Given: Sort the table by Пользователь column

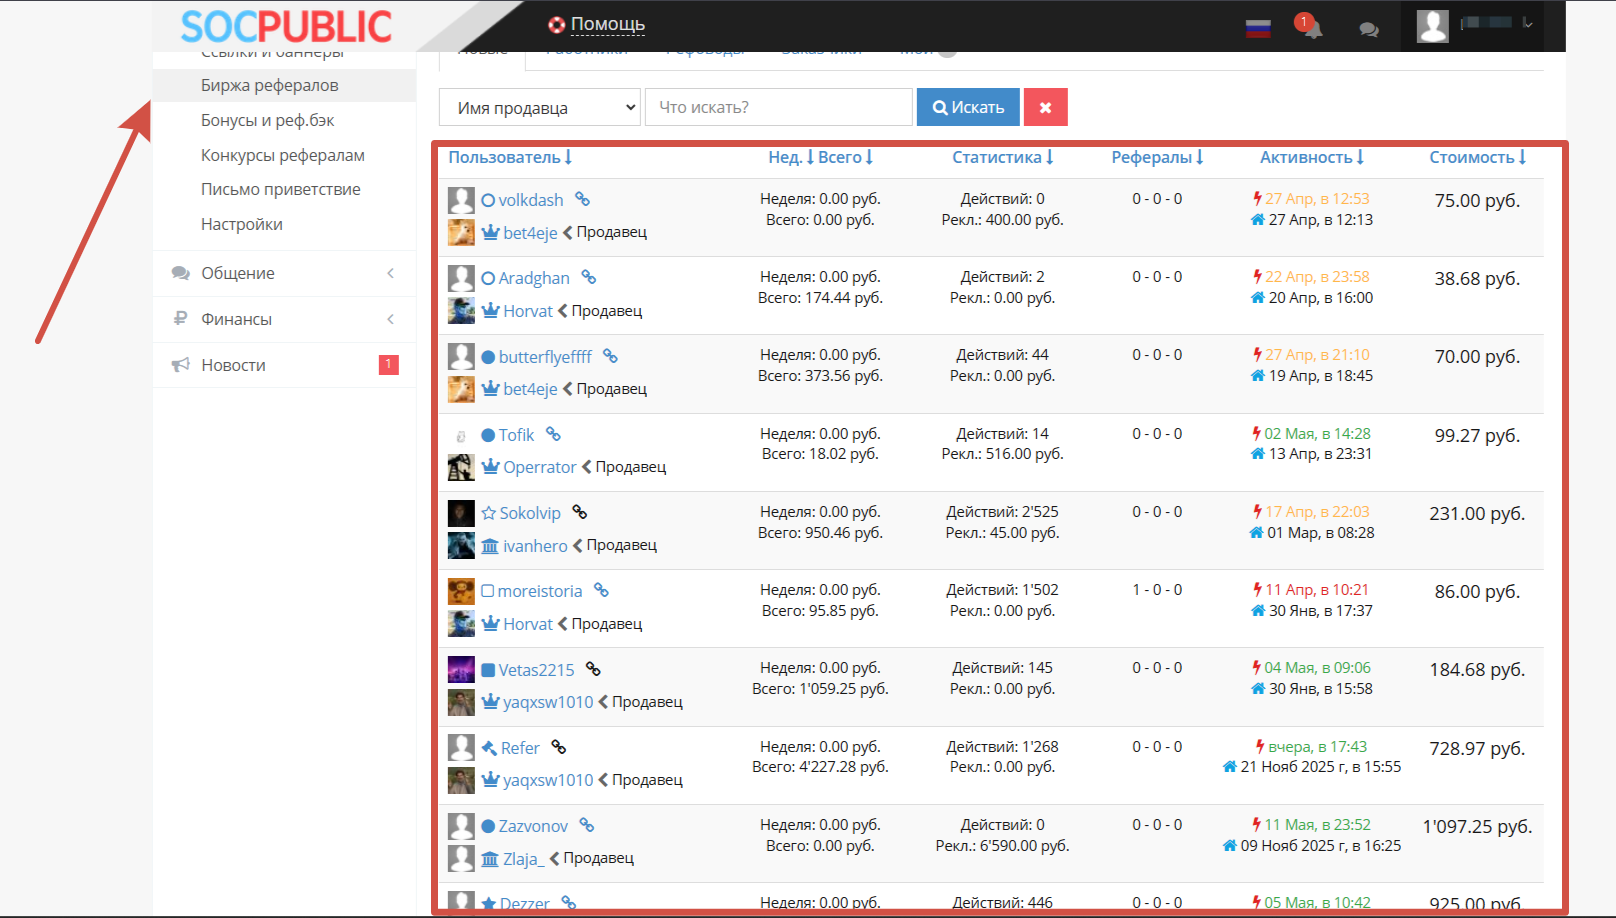Looking at the screenshot, I should [510, 157].
